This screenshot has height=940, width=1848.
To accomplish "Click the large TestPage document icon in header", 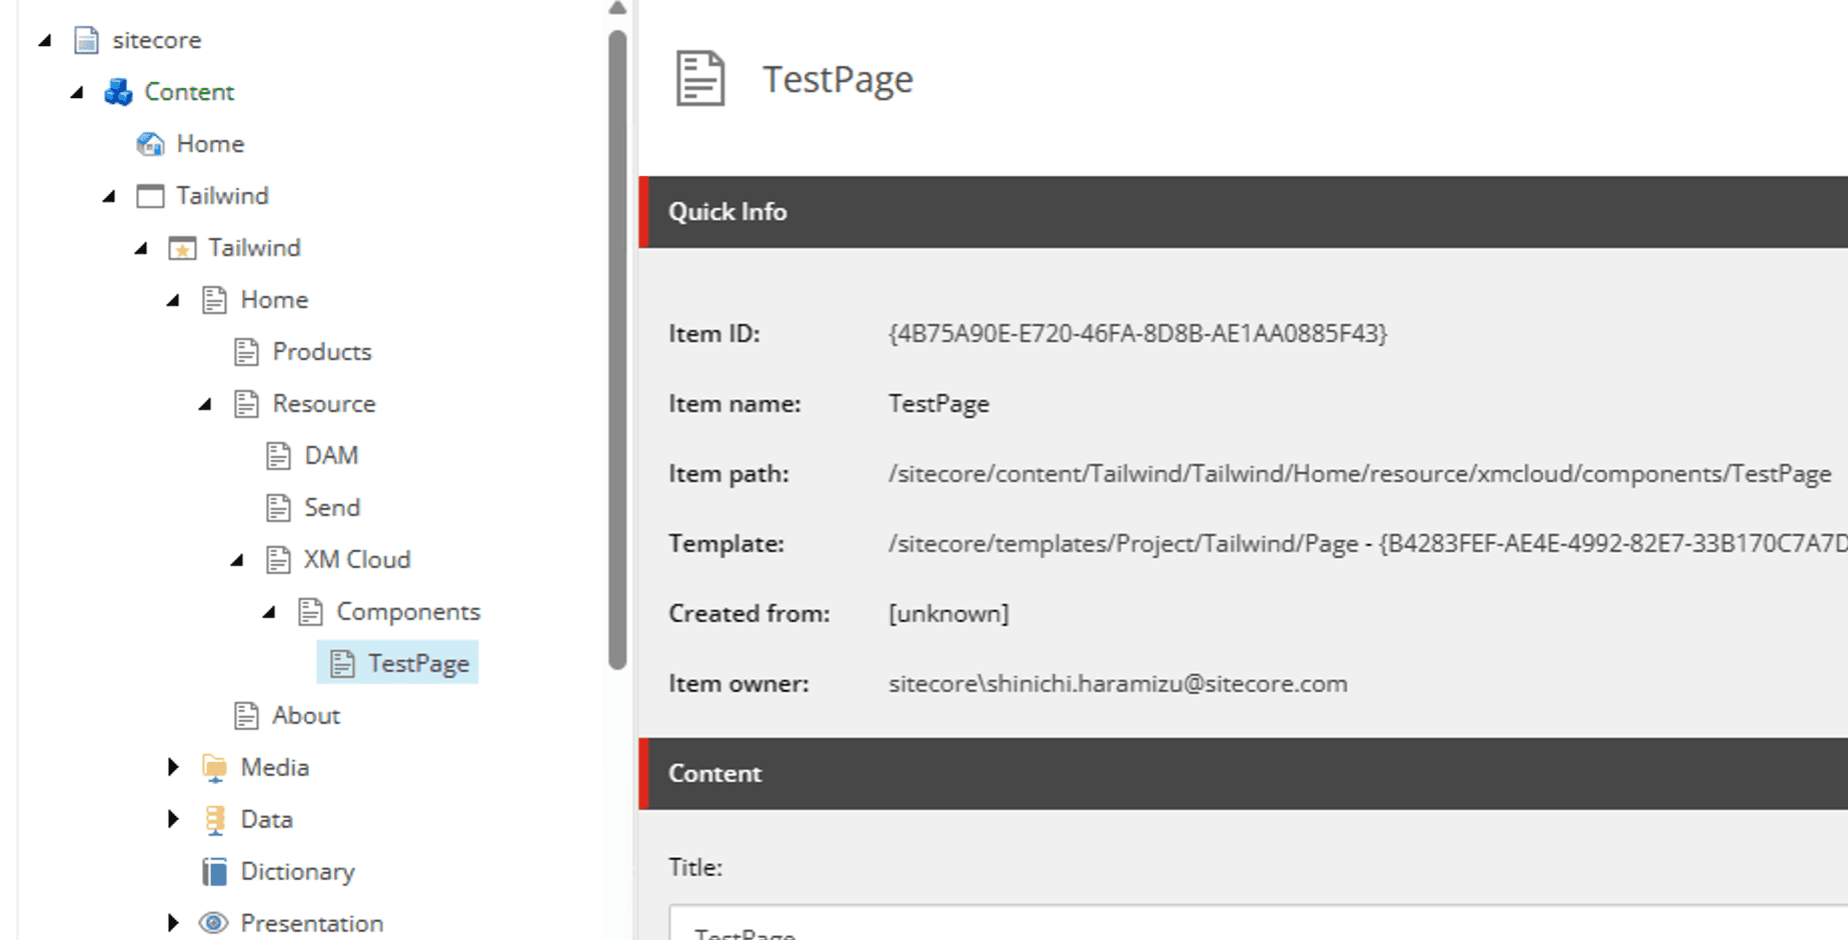I will tap(700, 79).
